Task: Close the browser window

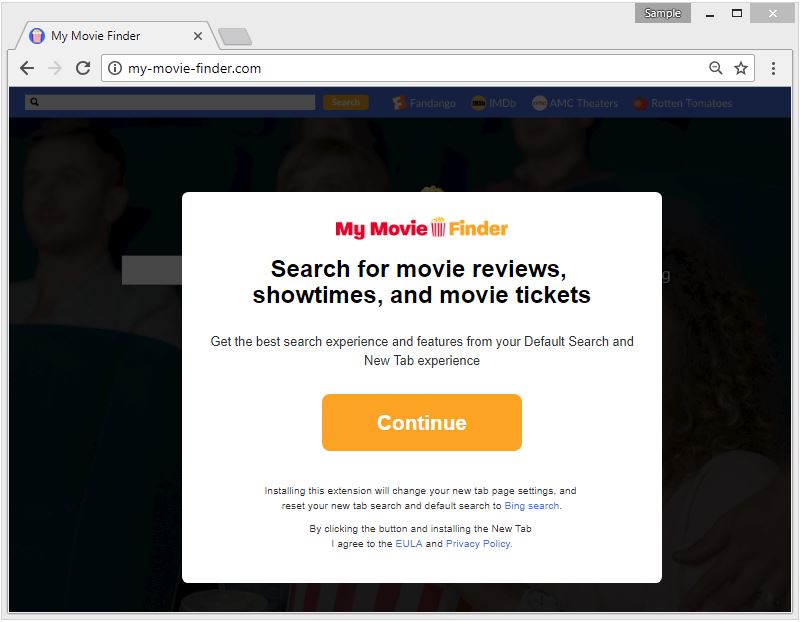Action: tap(772, 13)
